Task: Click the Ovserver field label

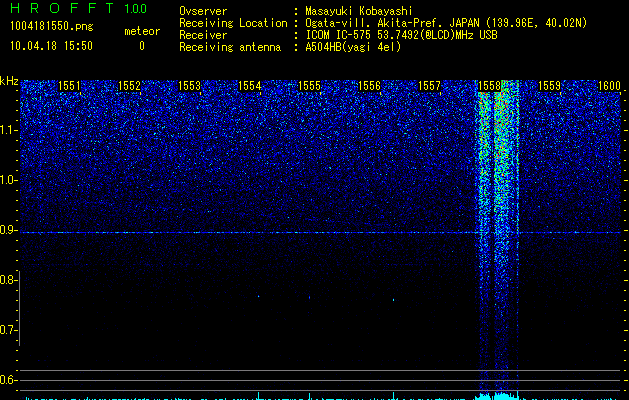Action: click(203, 11)
